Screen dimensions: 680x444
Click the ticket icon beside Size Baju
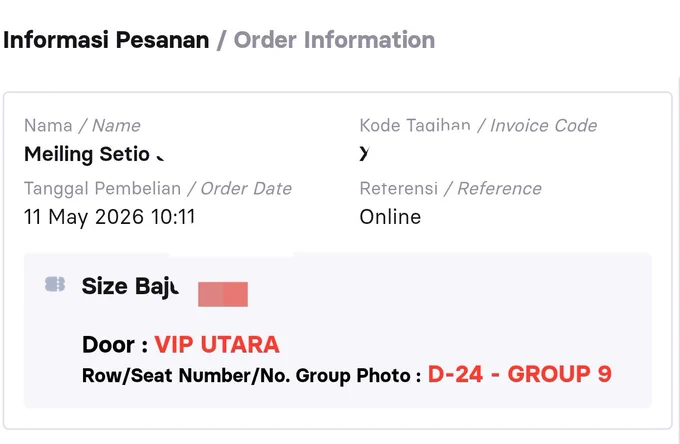pyautogui.click(x=55, y=284)
